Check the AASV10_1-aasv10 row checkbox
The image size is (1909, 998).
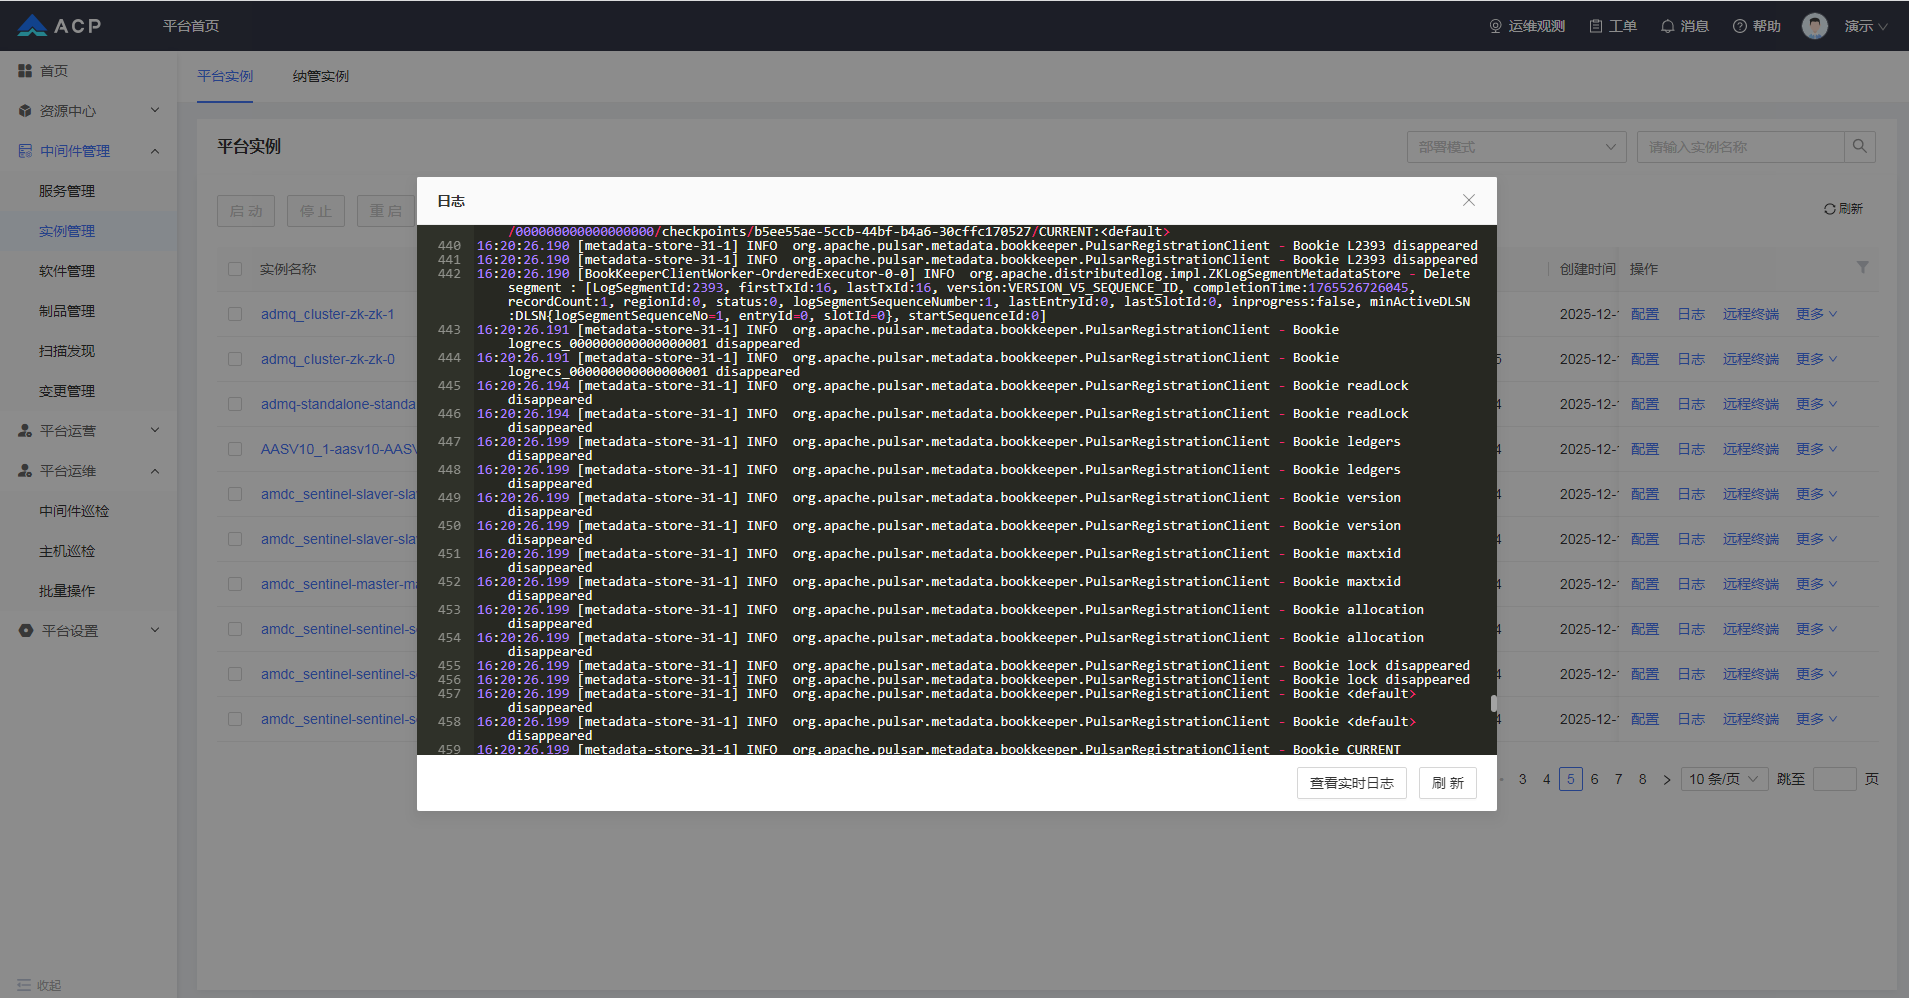pyautogui.click(x=235, y=449)
